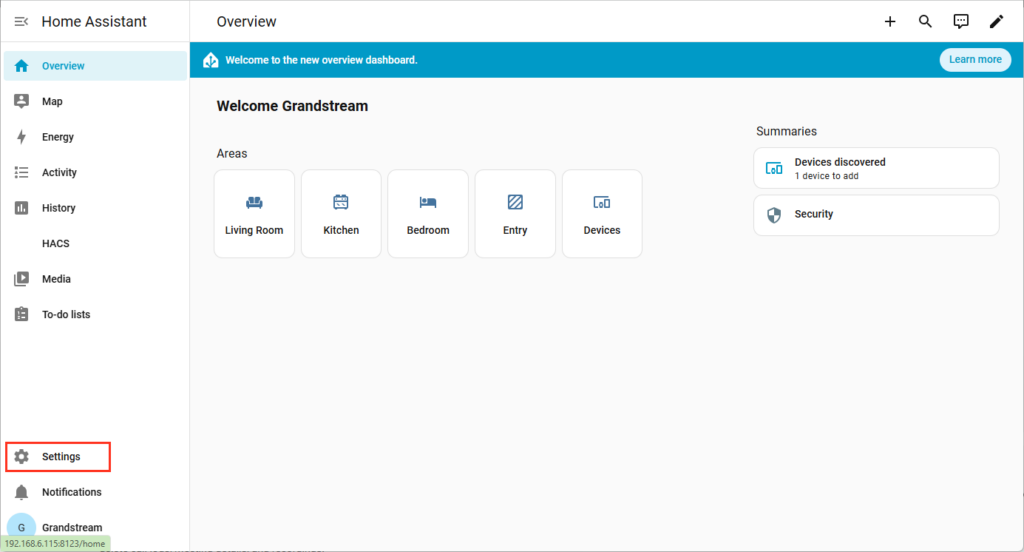Click the Overview page title in header

pos(246,22)
